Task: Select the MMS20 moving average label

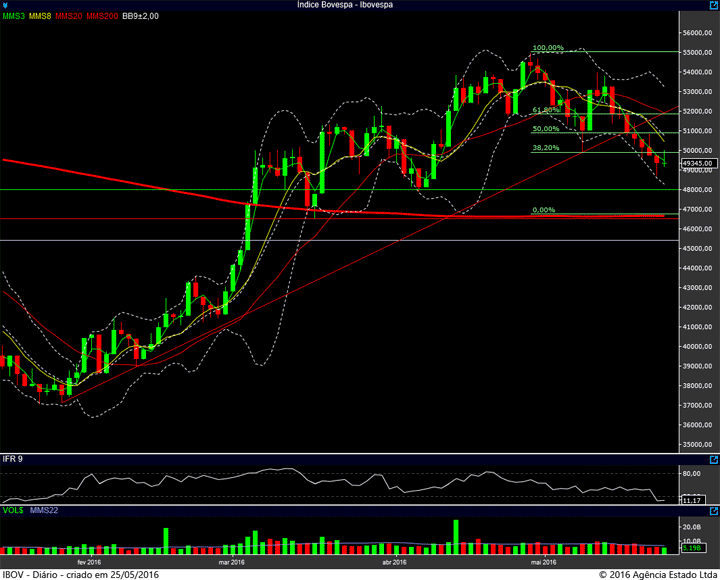Action: click(69, 16)
